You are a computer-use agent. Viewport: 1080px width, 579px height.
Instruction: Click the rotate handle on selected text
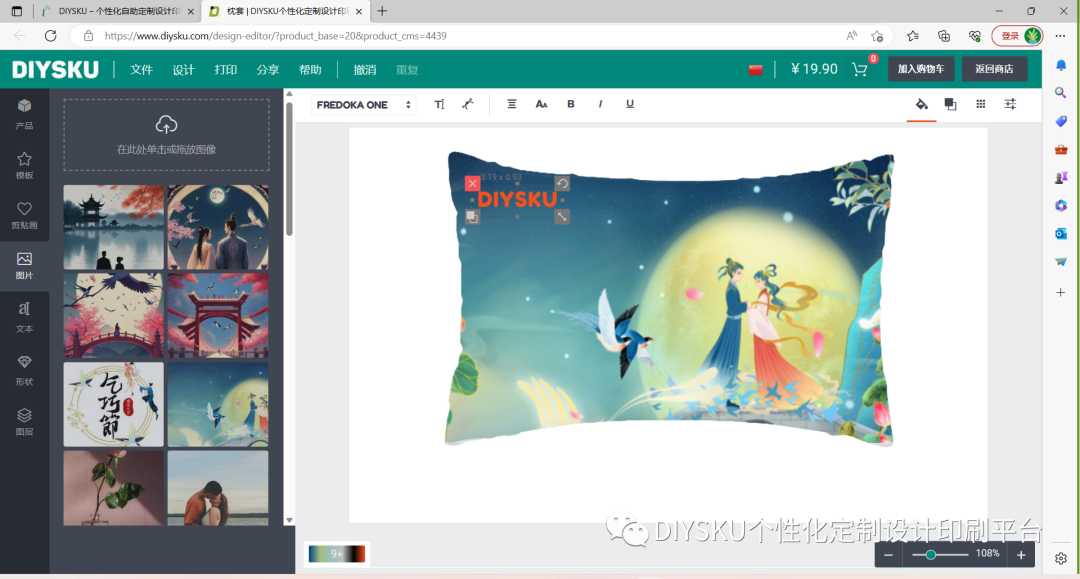coord(562,183)
